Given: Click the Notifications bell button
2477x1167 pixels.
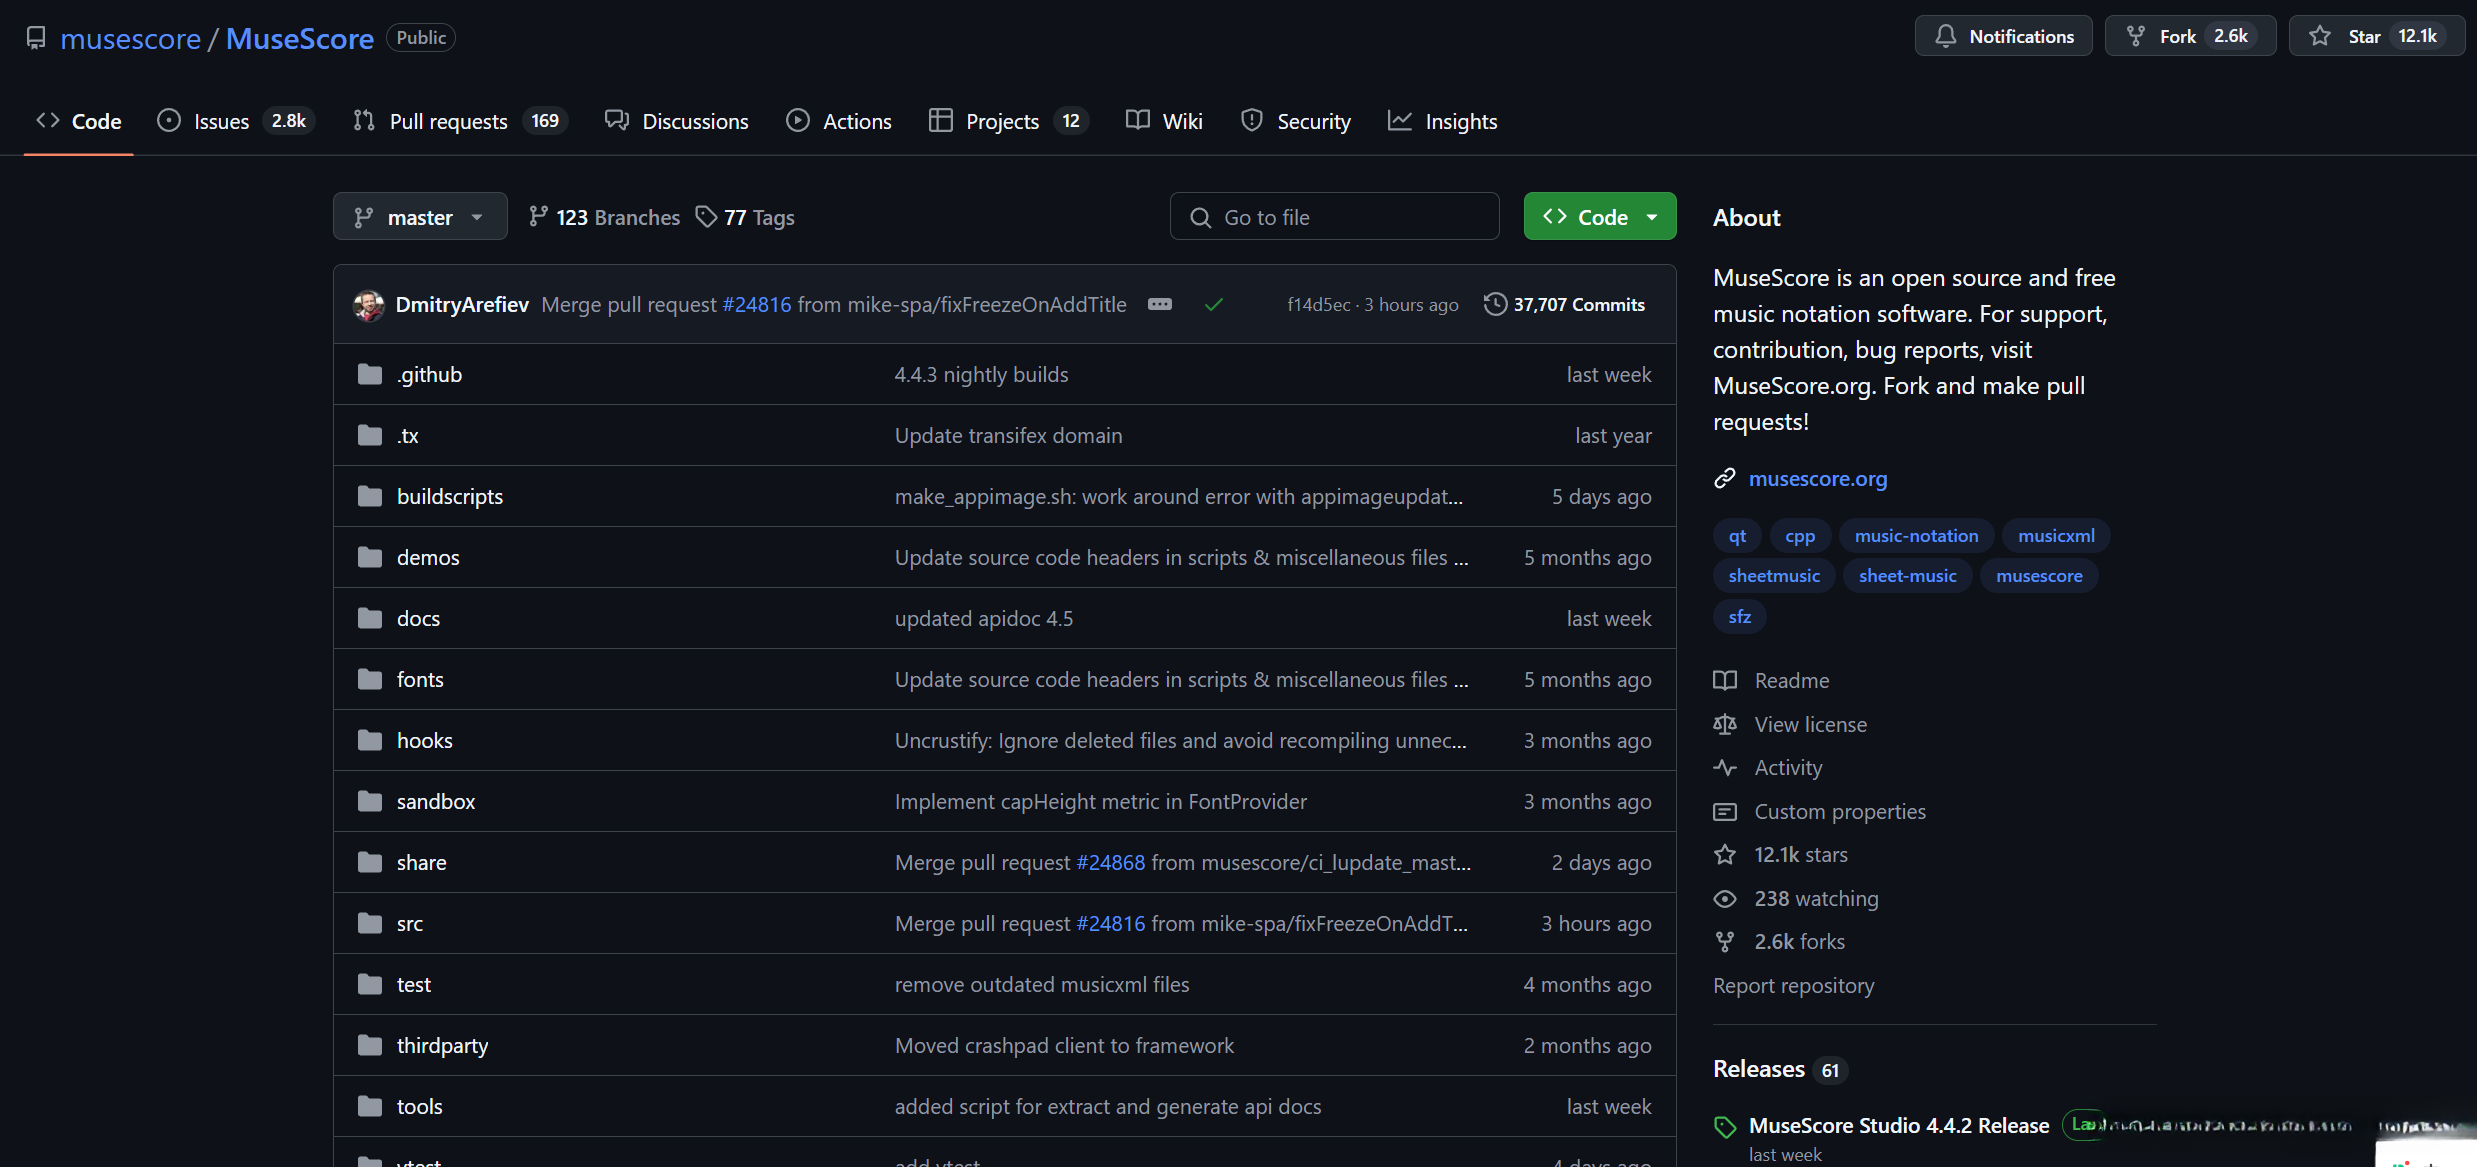Looking at the screenshot, I should point(2003,37).
